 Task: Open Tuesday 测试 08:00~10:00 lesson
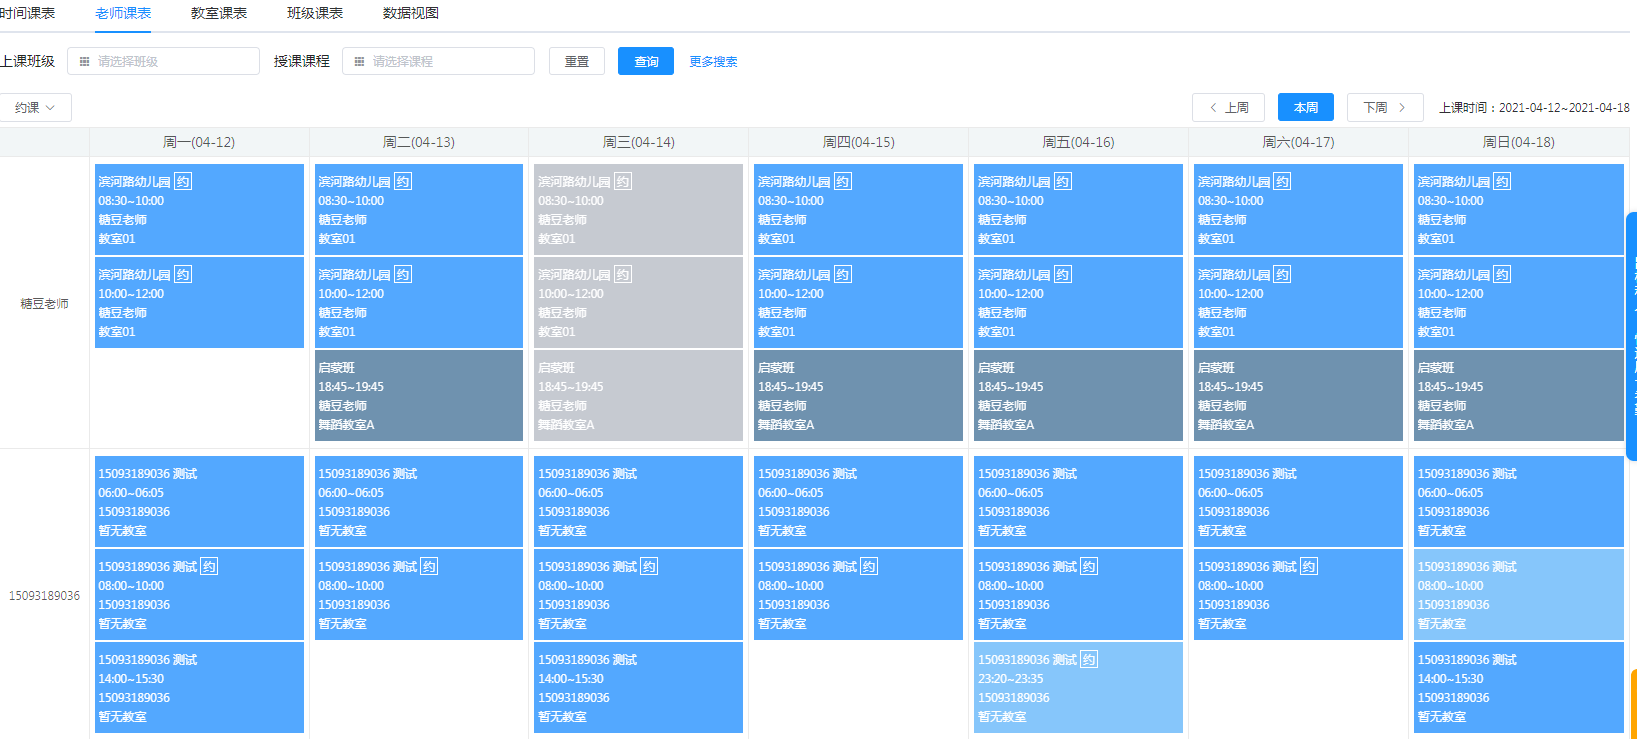coord(419,594)
